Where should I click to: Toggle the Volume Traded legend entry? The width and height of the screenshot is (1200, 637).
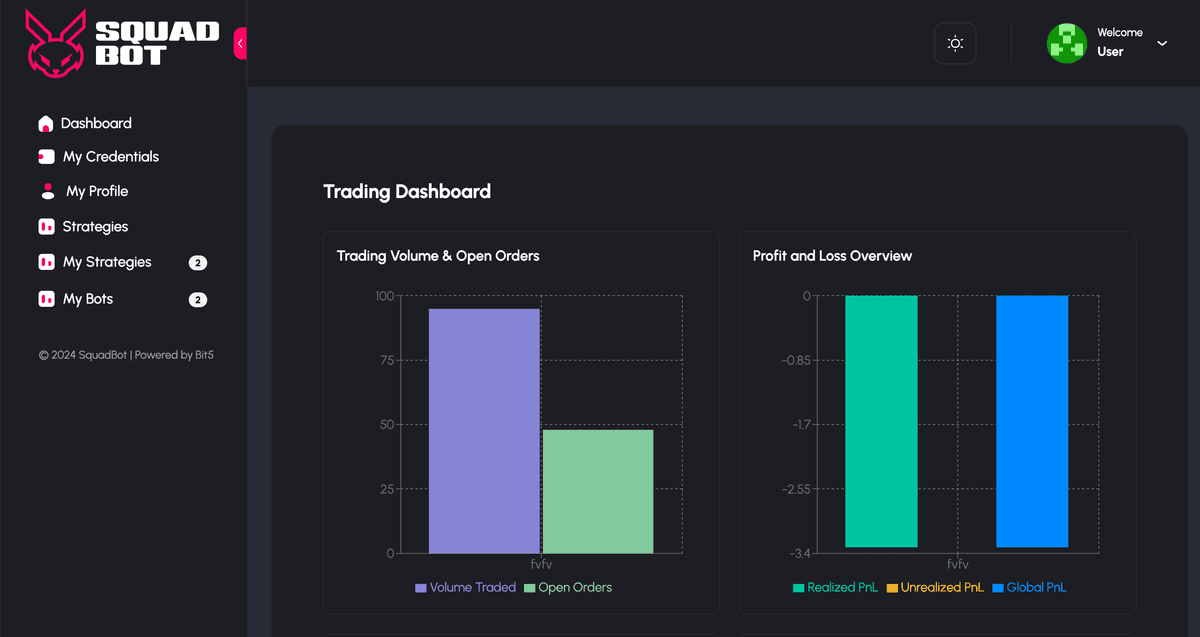465,587
